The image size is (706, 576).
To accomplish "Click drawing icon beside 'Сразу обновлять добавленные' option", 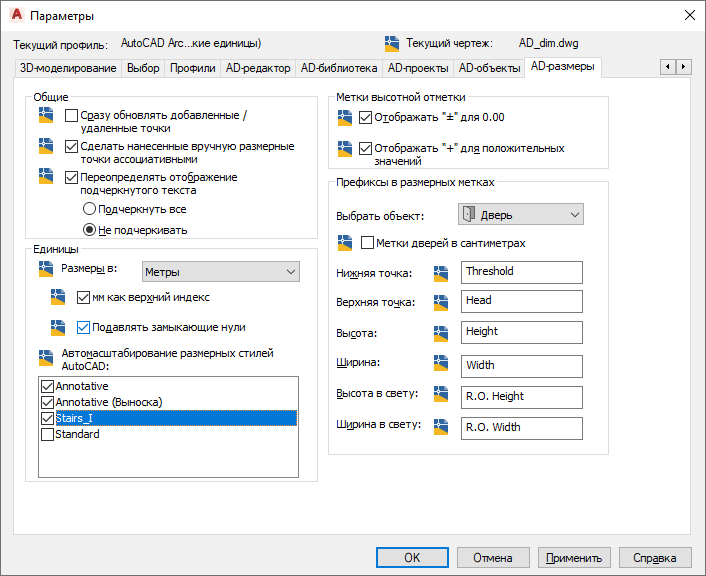I will (x=46, y=115).
